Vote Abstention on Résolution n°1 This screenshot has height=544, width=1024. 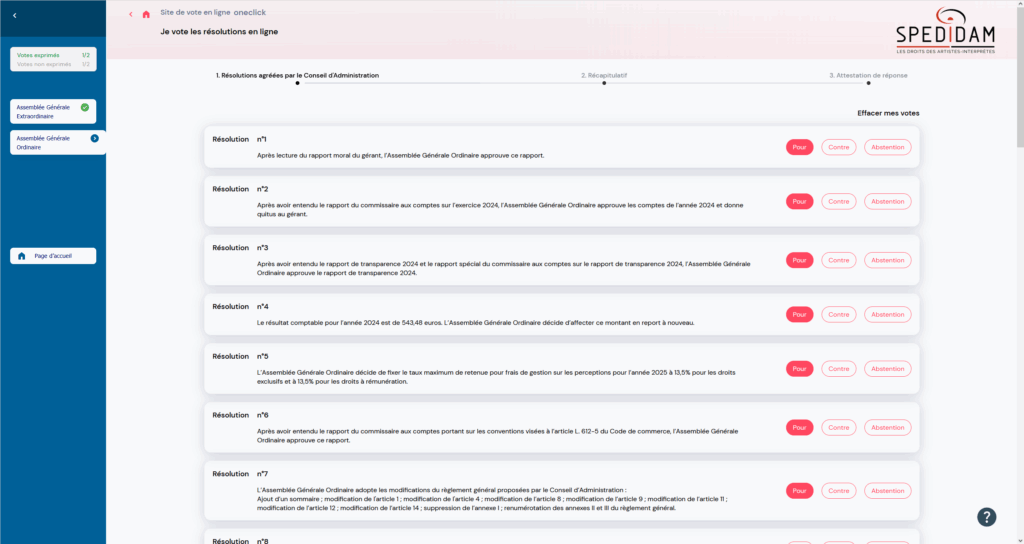click(x=888, y=147)
